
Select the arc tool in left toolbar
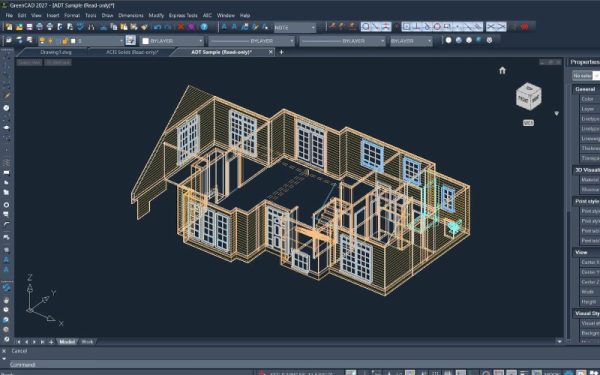tap(6, 224)
